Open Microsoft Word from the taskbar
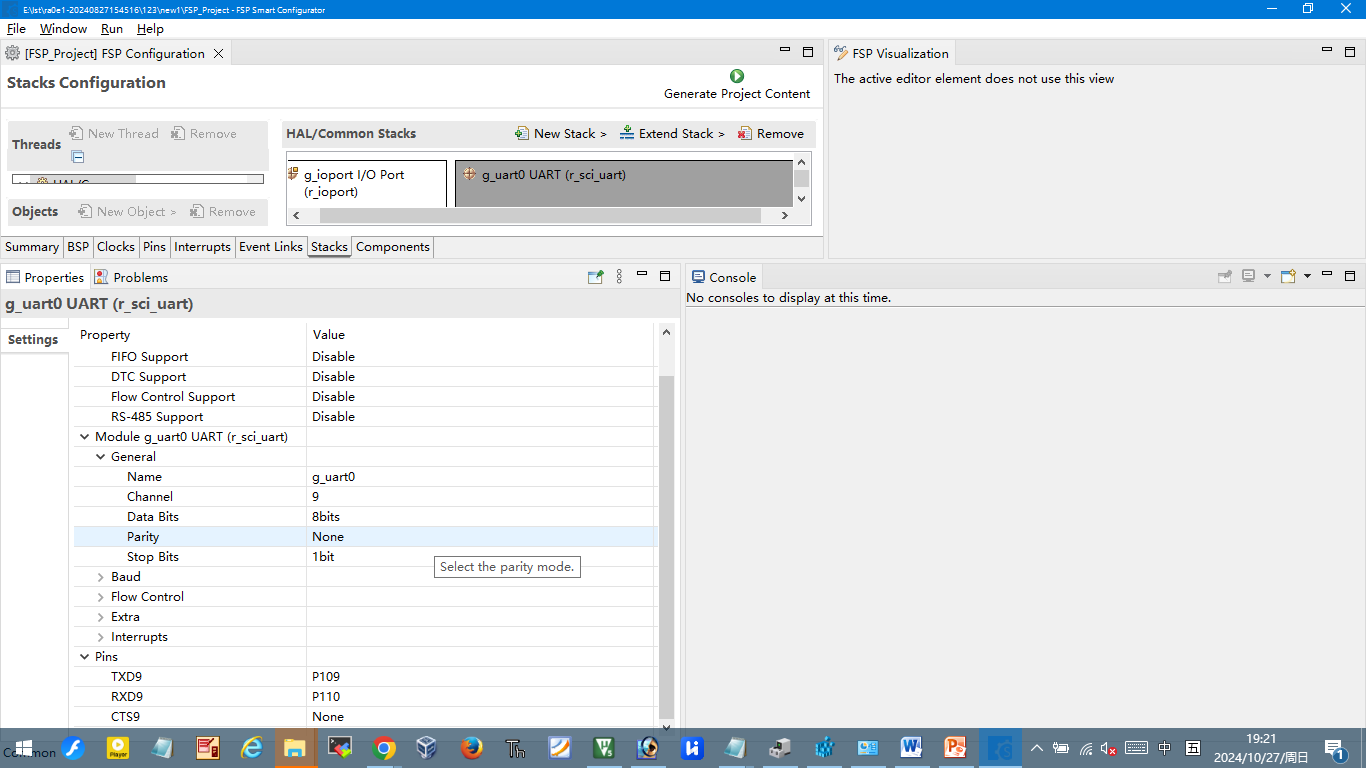The image size is (1366, 768). (x=911, y=747)
